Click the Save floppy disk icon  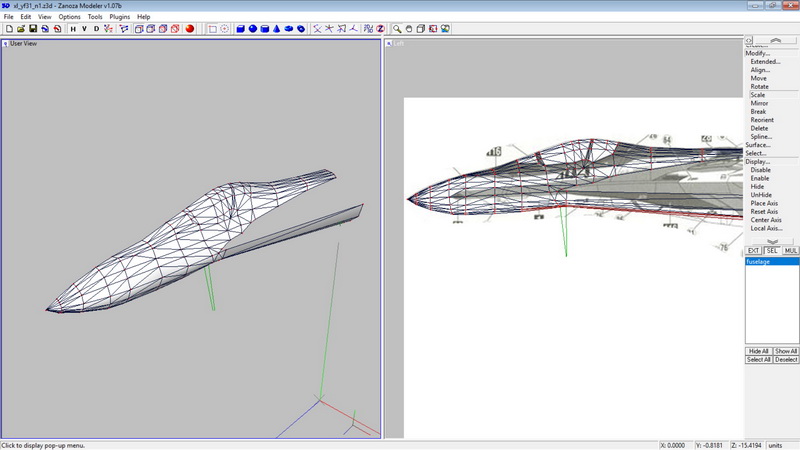click(33, 29)
